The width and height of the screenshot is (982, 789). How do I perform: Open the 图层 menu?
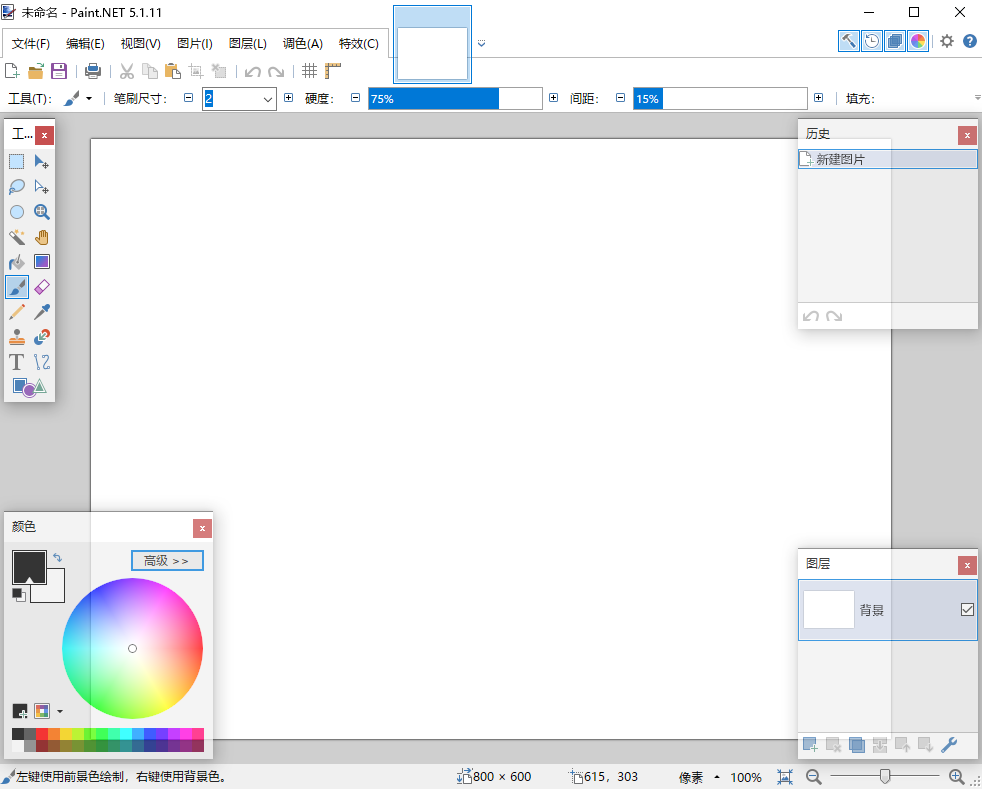pyautogui.click(x=246, y=44)
